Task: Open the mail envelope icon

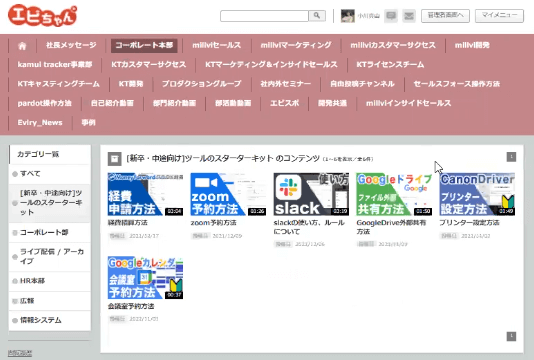Action: pos(409,16)
